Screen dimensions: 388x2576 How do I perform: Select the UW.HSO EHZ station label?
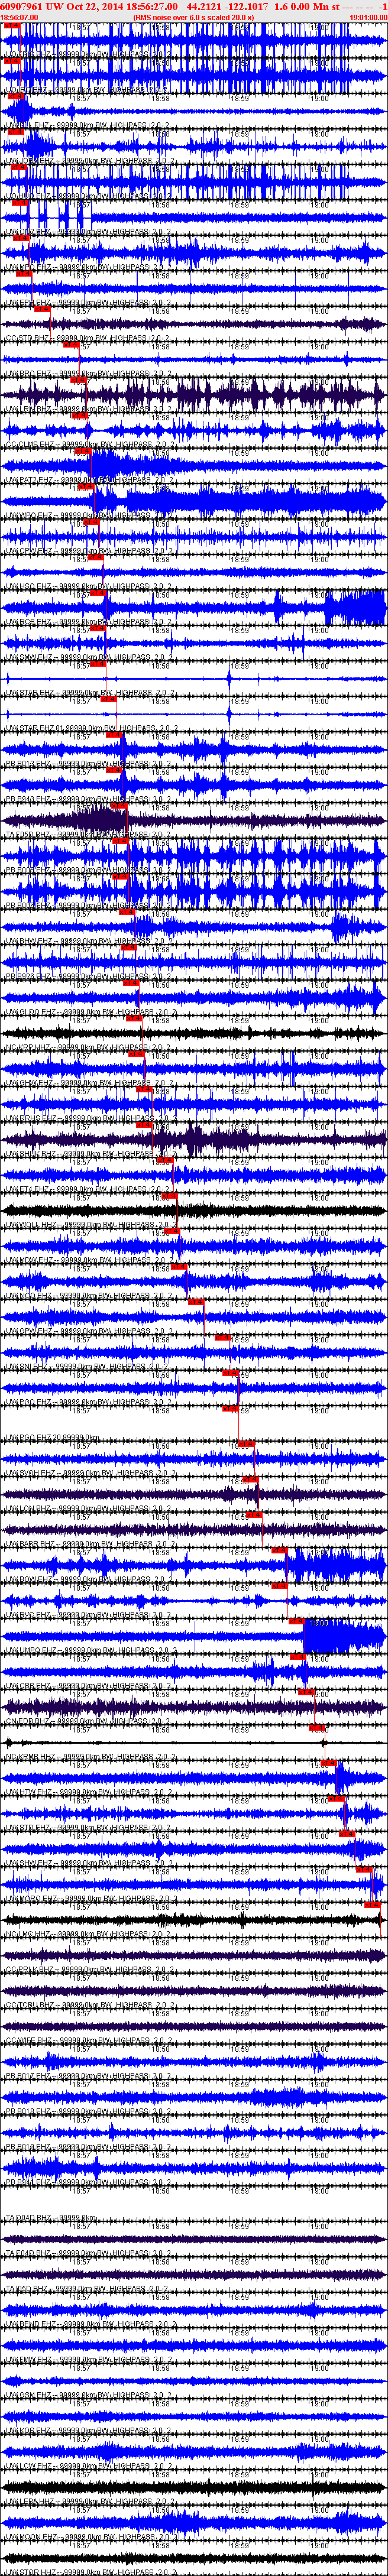tap(87, 586)
